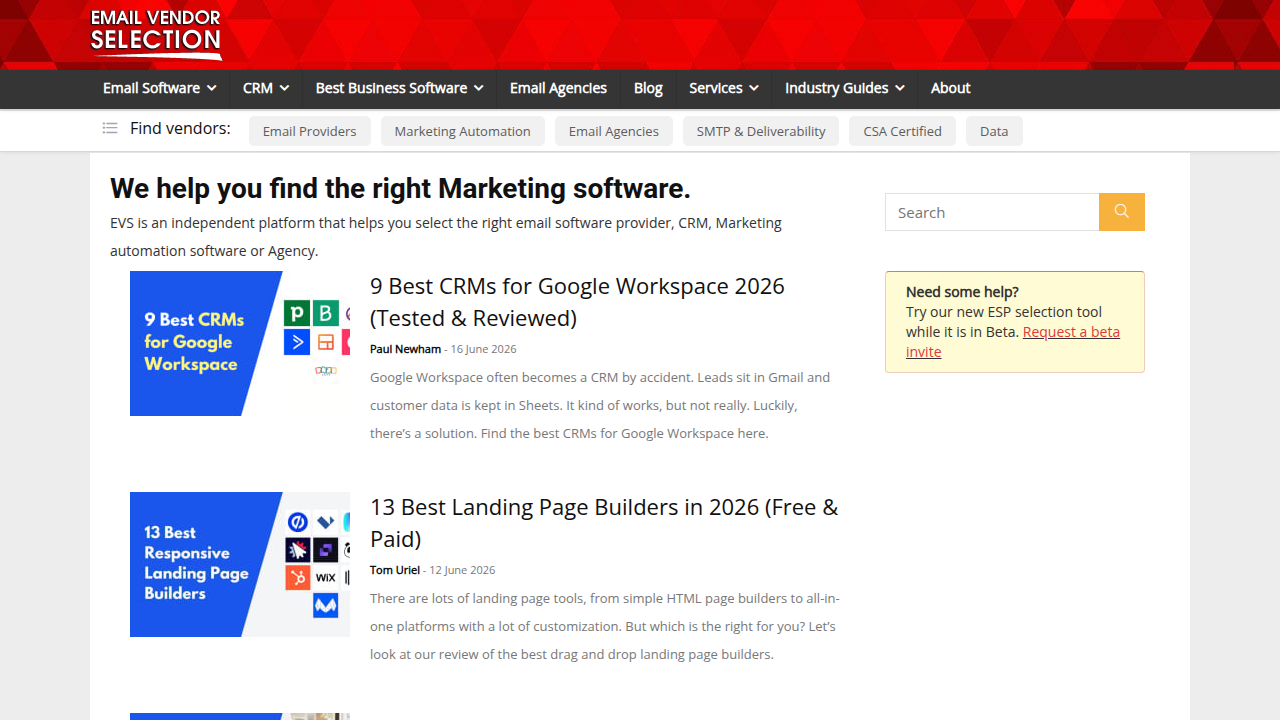Go to the Email Agencies menu item
The width and height of the screenshot is (1280, 720).
click(x=558, y=88)
